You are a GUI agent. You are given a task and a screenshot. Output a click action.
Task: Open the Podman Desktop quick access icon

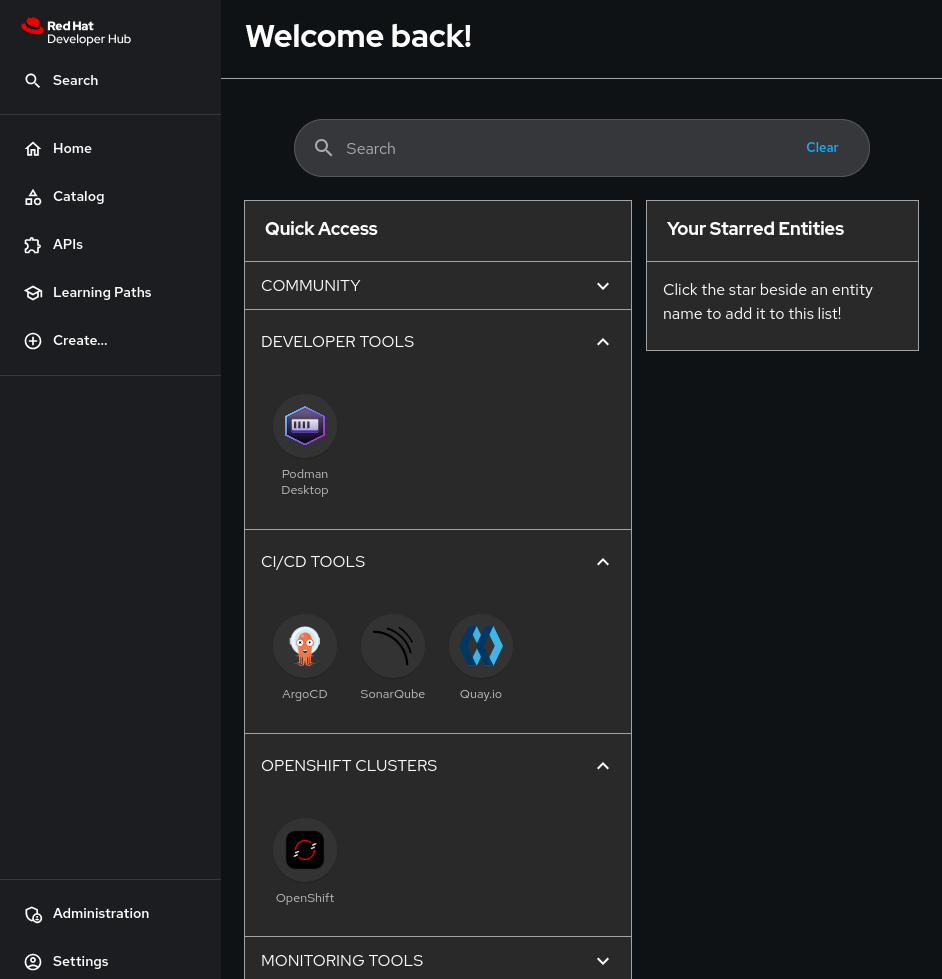point(305,426)
